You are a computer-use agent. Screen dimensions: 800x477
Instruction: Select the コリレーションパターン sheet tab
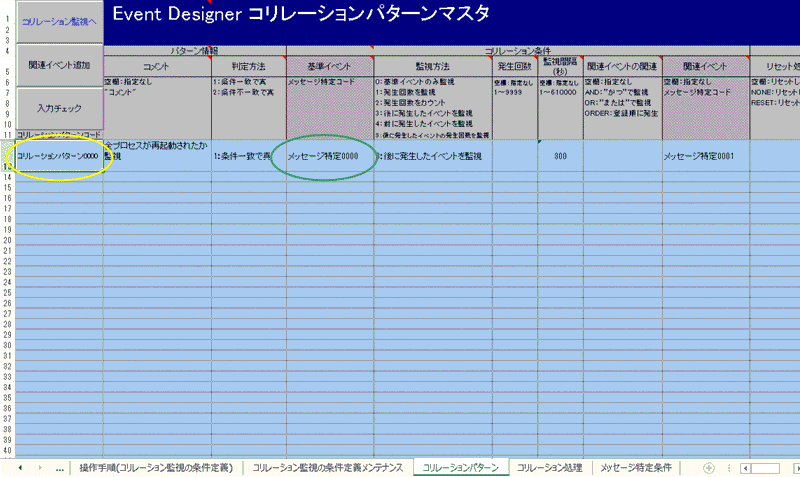pyautogui.click(x=460, y=468)
